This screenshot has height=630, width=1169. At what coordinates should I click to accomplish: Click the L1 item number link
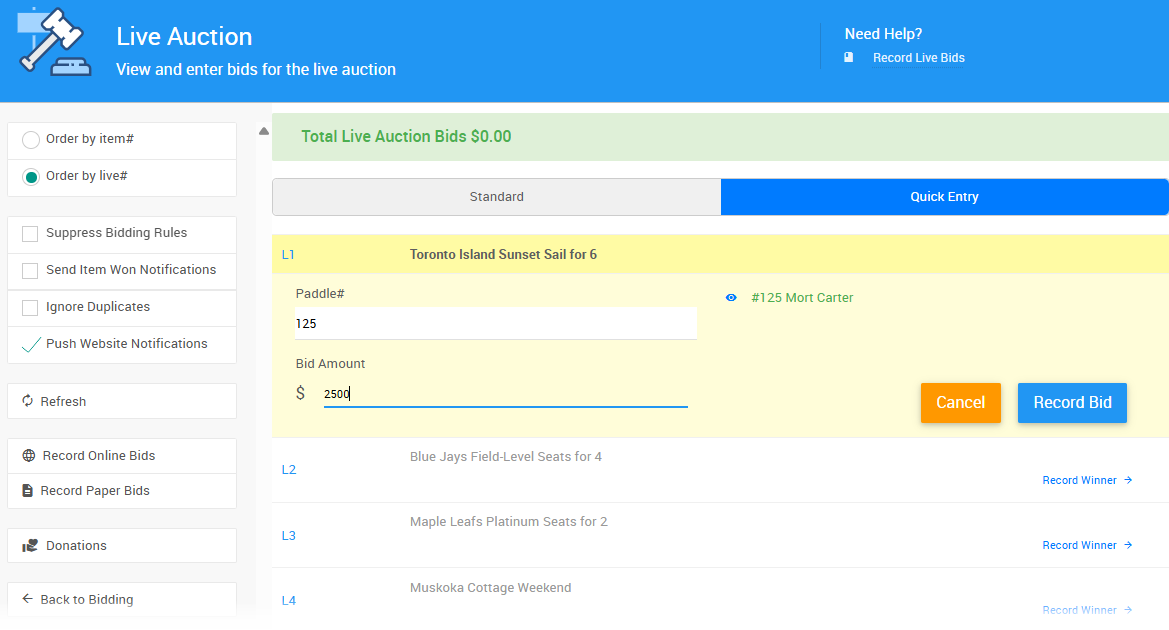coord(288,255)
